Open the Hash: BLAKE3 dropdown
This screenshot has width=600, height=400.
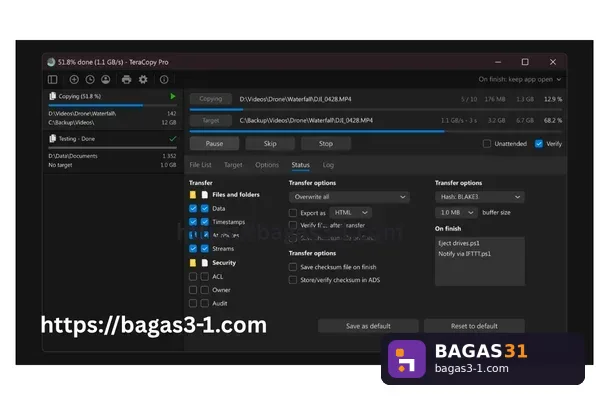click(480, 197)
